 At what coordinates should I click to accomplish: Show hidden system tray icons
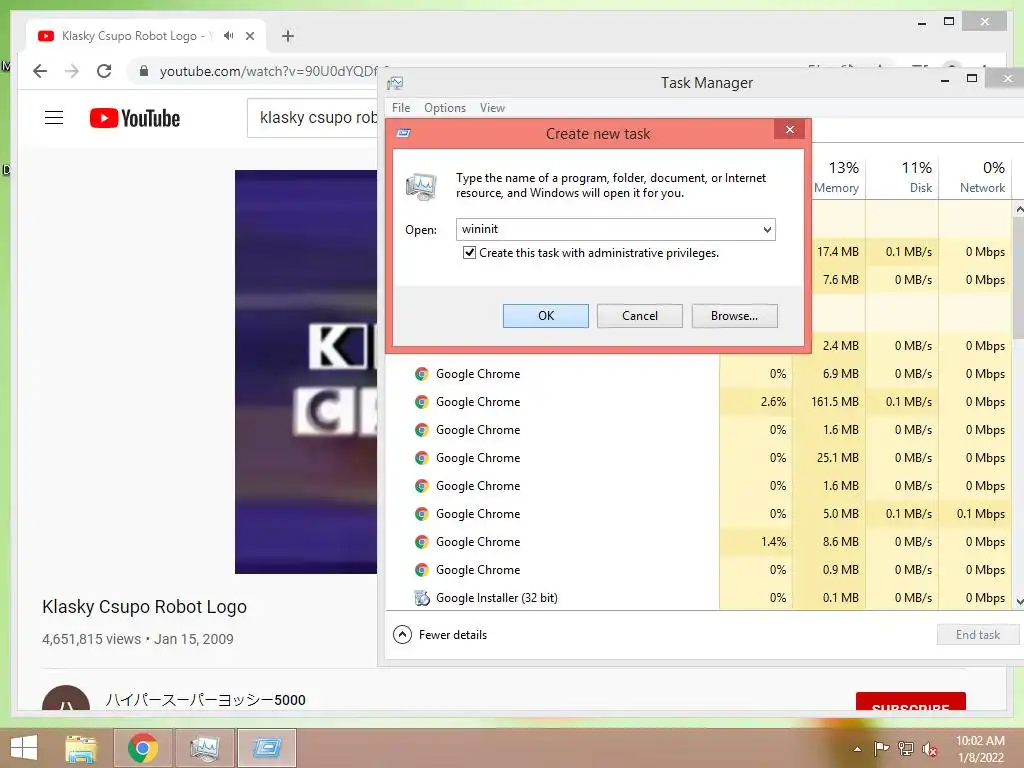857,750
